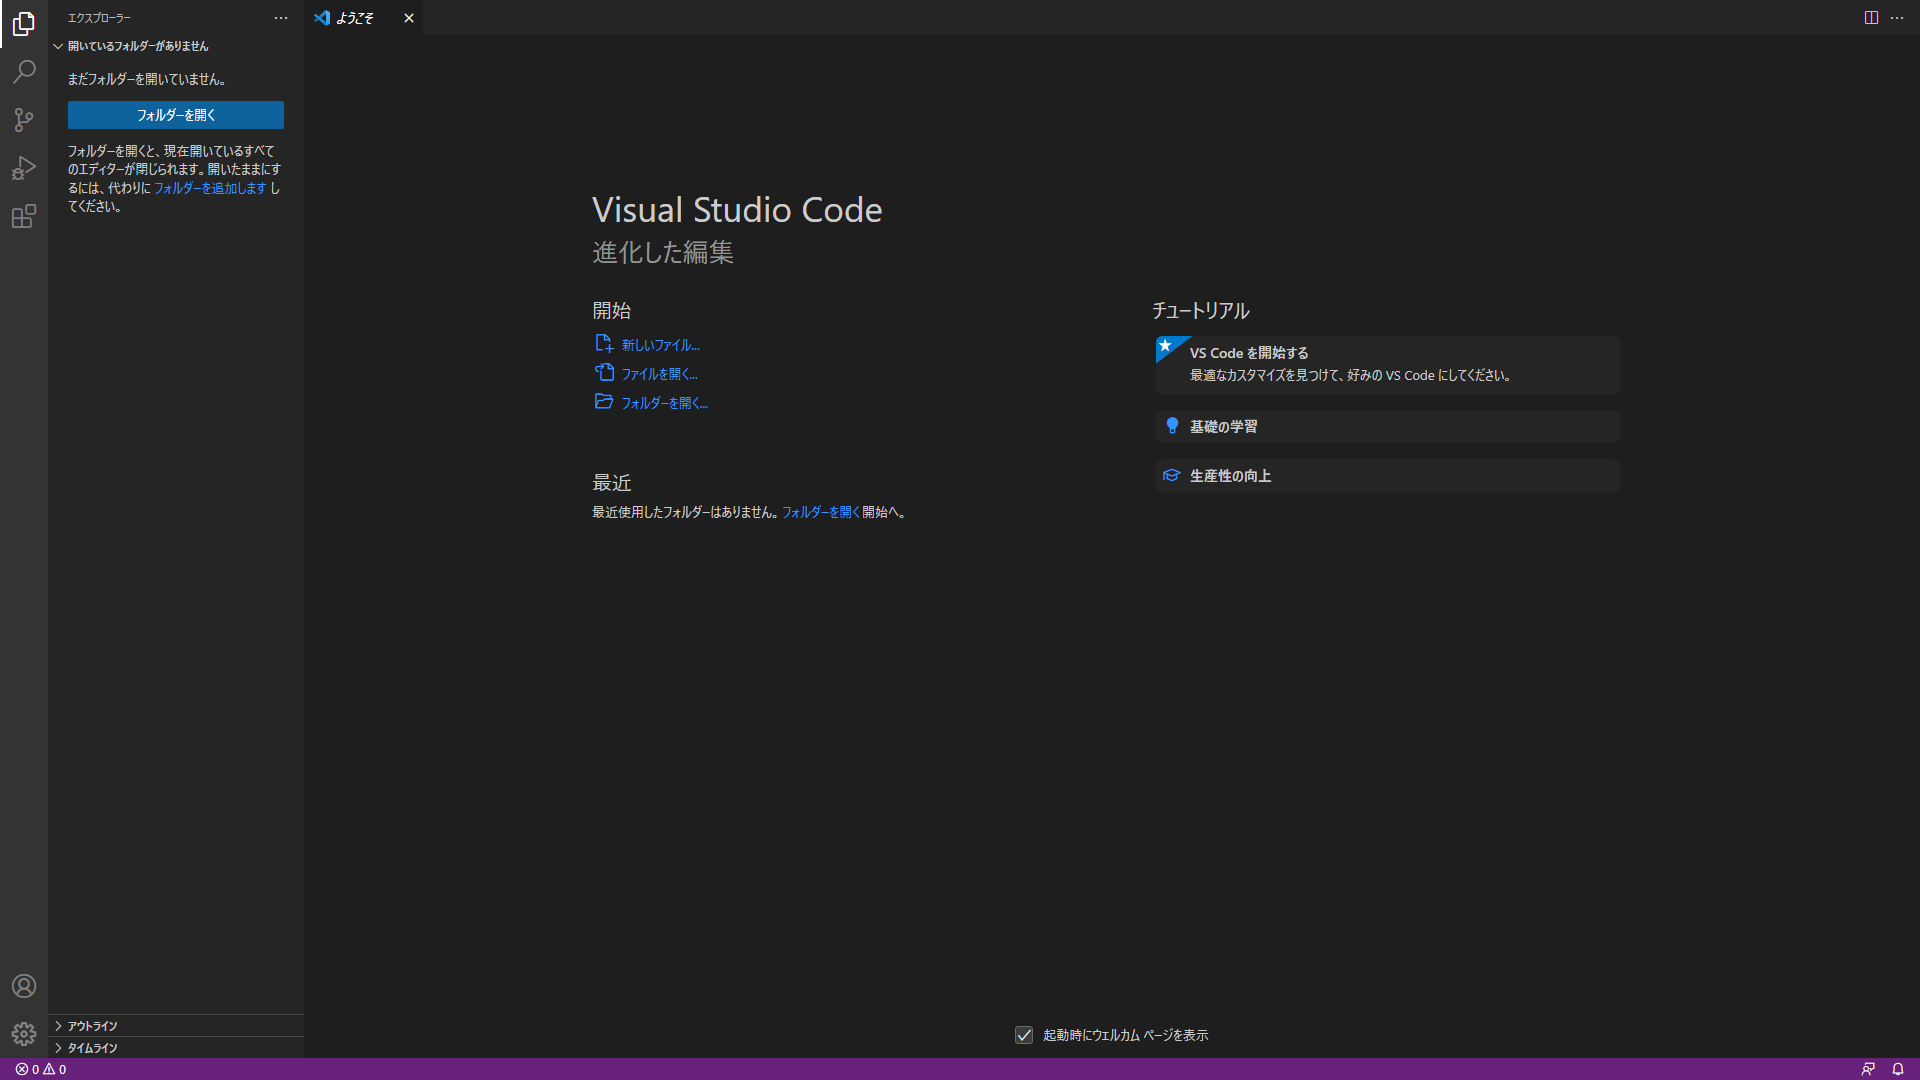This screenshot has height=1080, width=1920.
Task: Select the ようこそ tab
Action: click(355, 18)
